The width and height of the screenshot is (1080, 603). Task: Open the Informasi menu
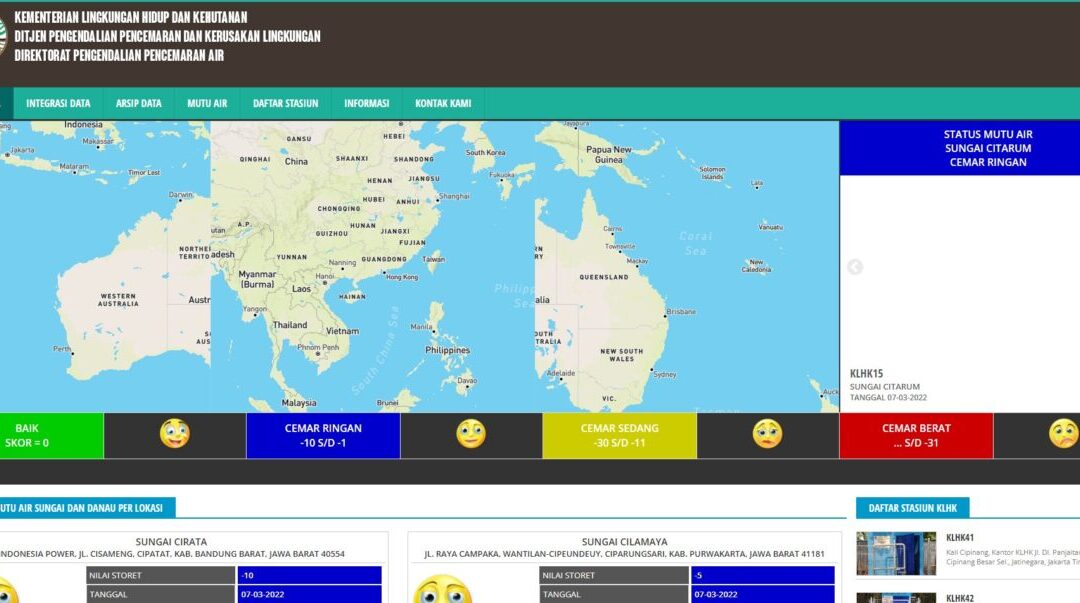pyautogui.click(x=366, y=103)
